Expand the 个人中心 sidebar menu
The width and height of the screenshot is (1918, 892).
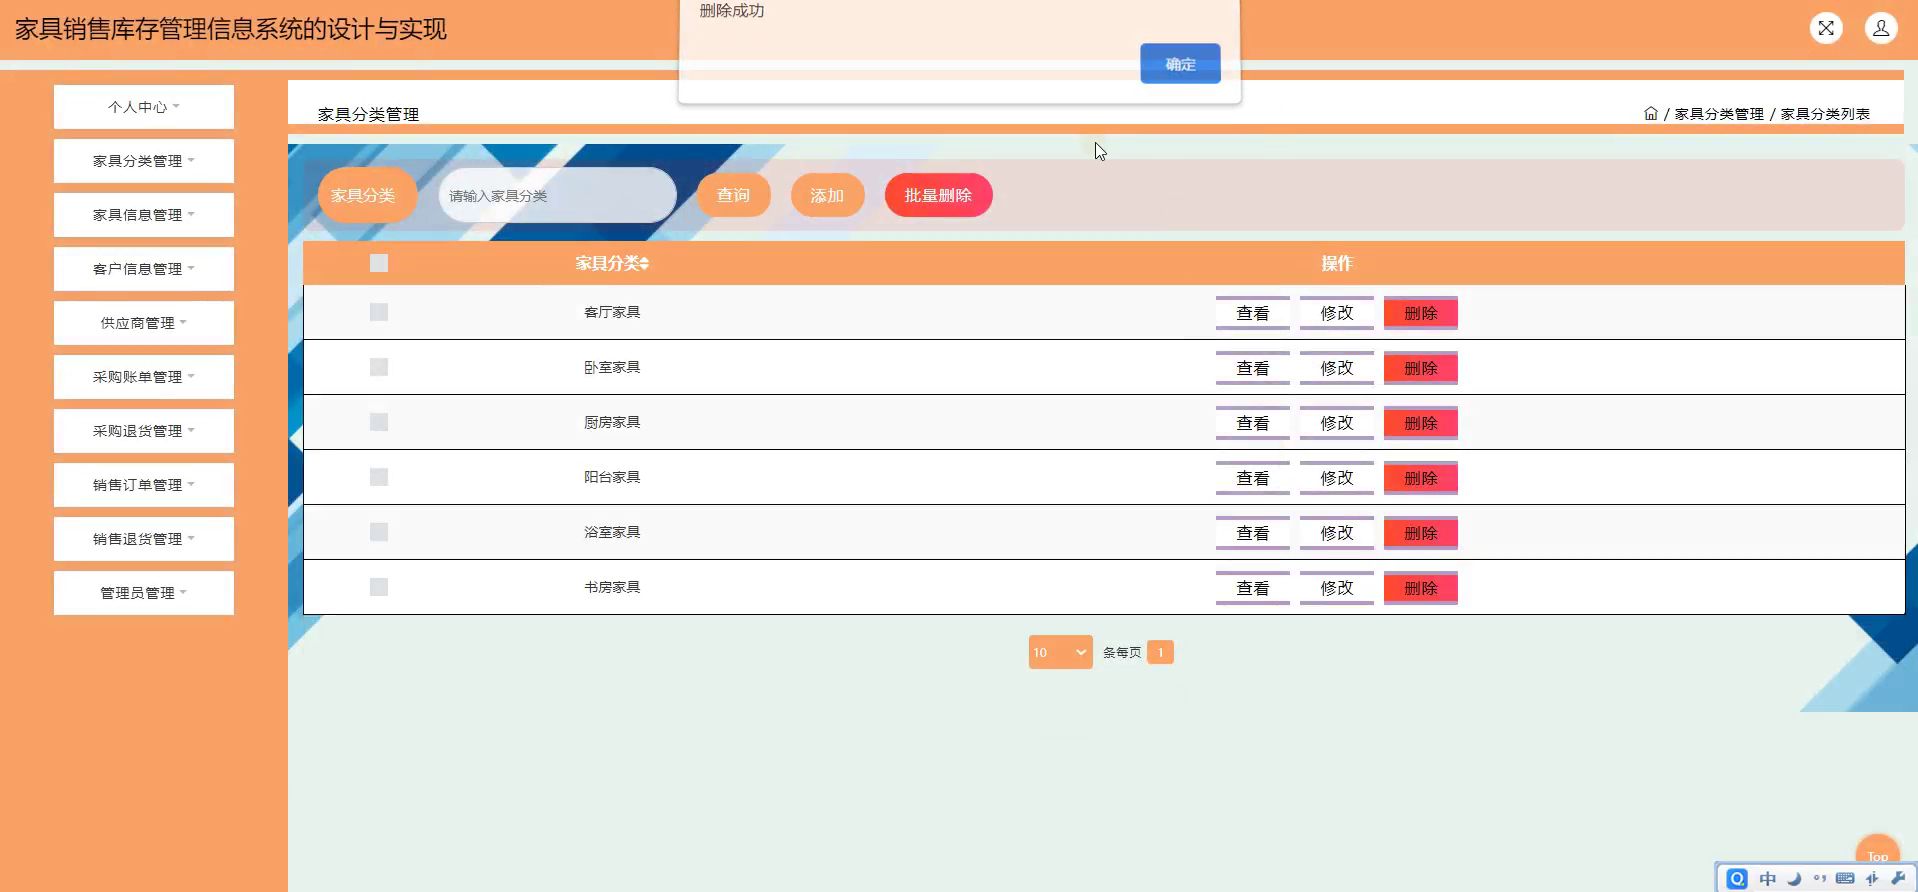pos(144,107)
